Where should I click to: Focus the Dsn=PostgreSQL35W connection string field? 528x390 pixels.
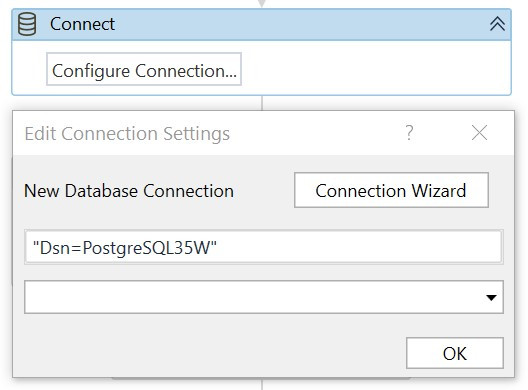[264, 247]
